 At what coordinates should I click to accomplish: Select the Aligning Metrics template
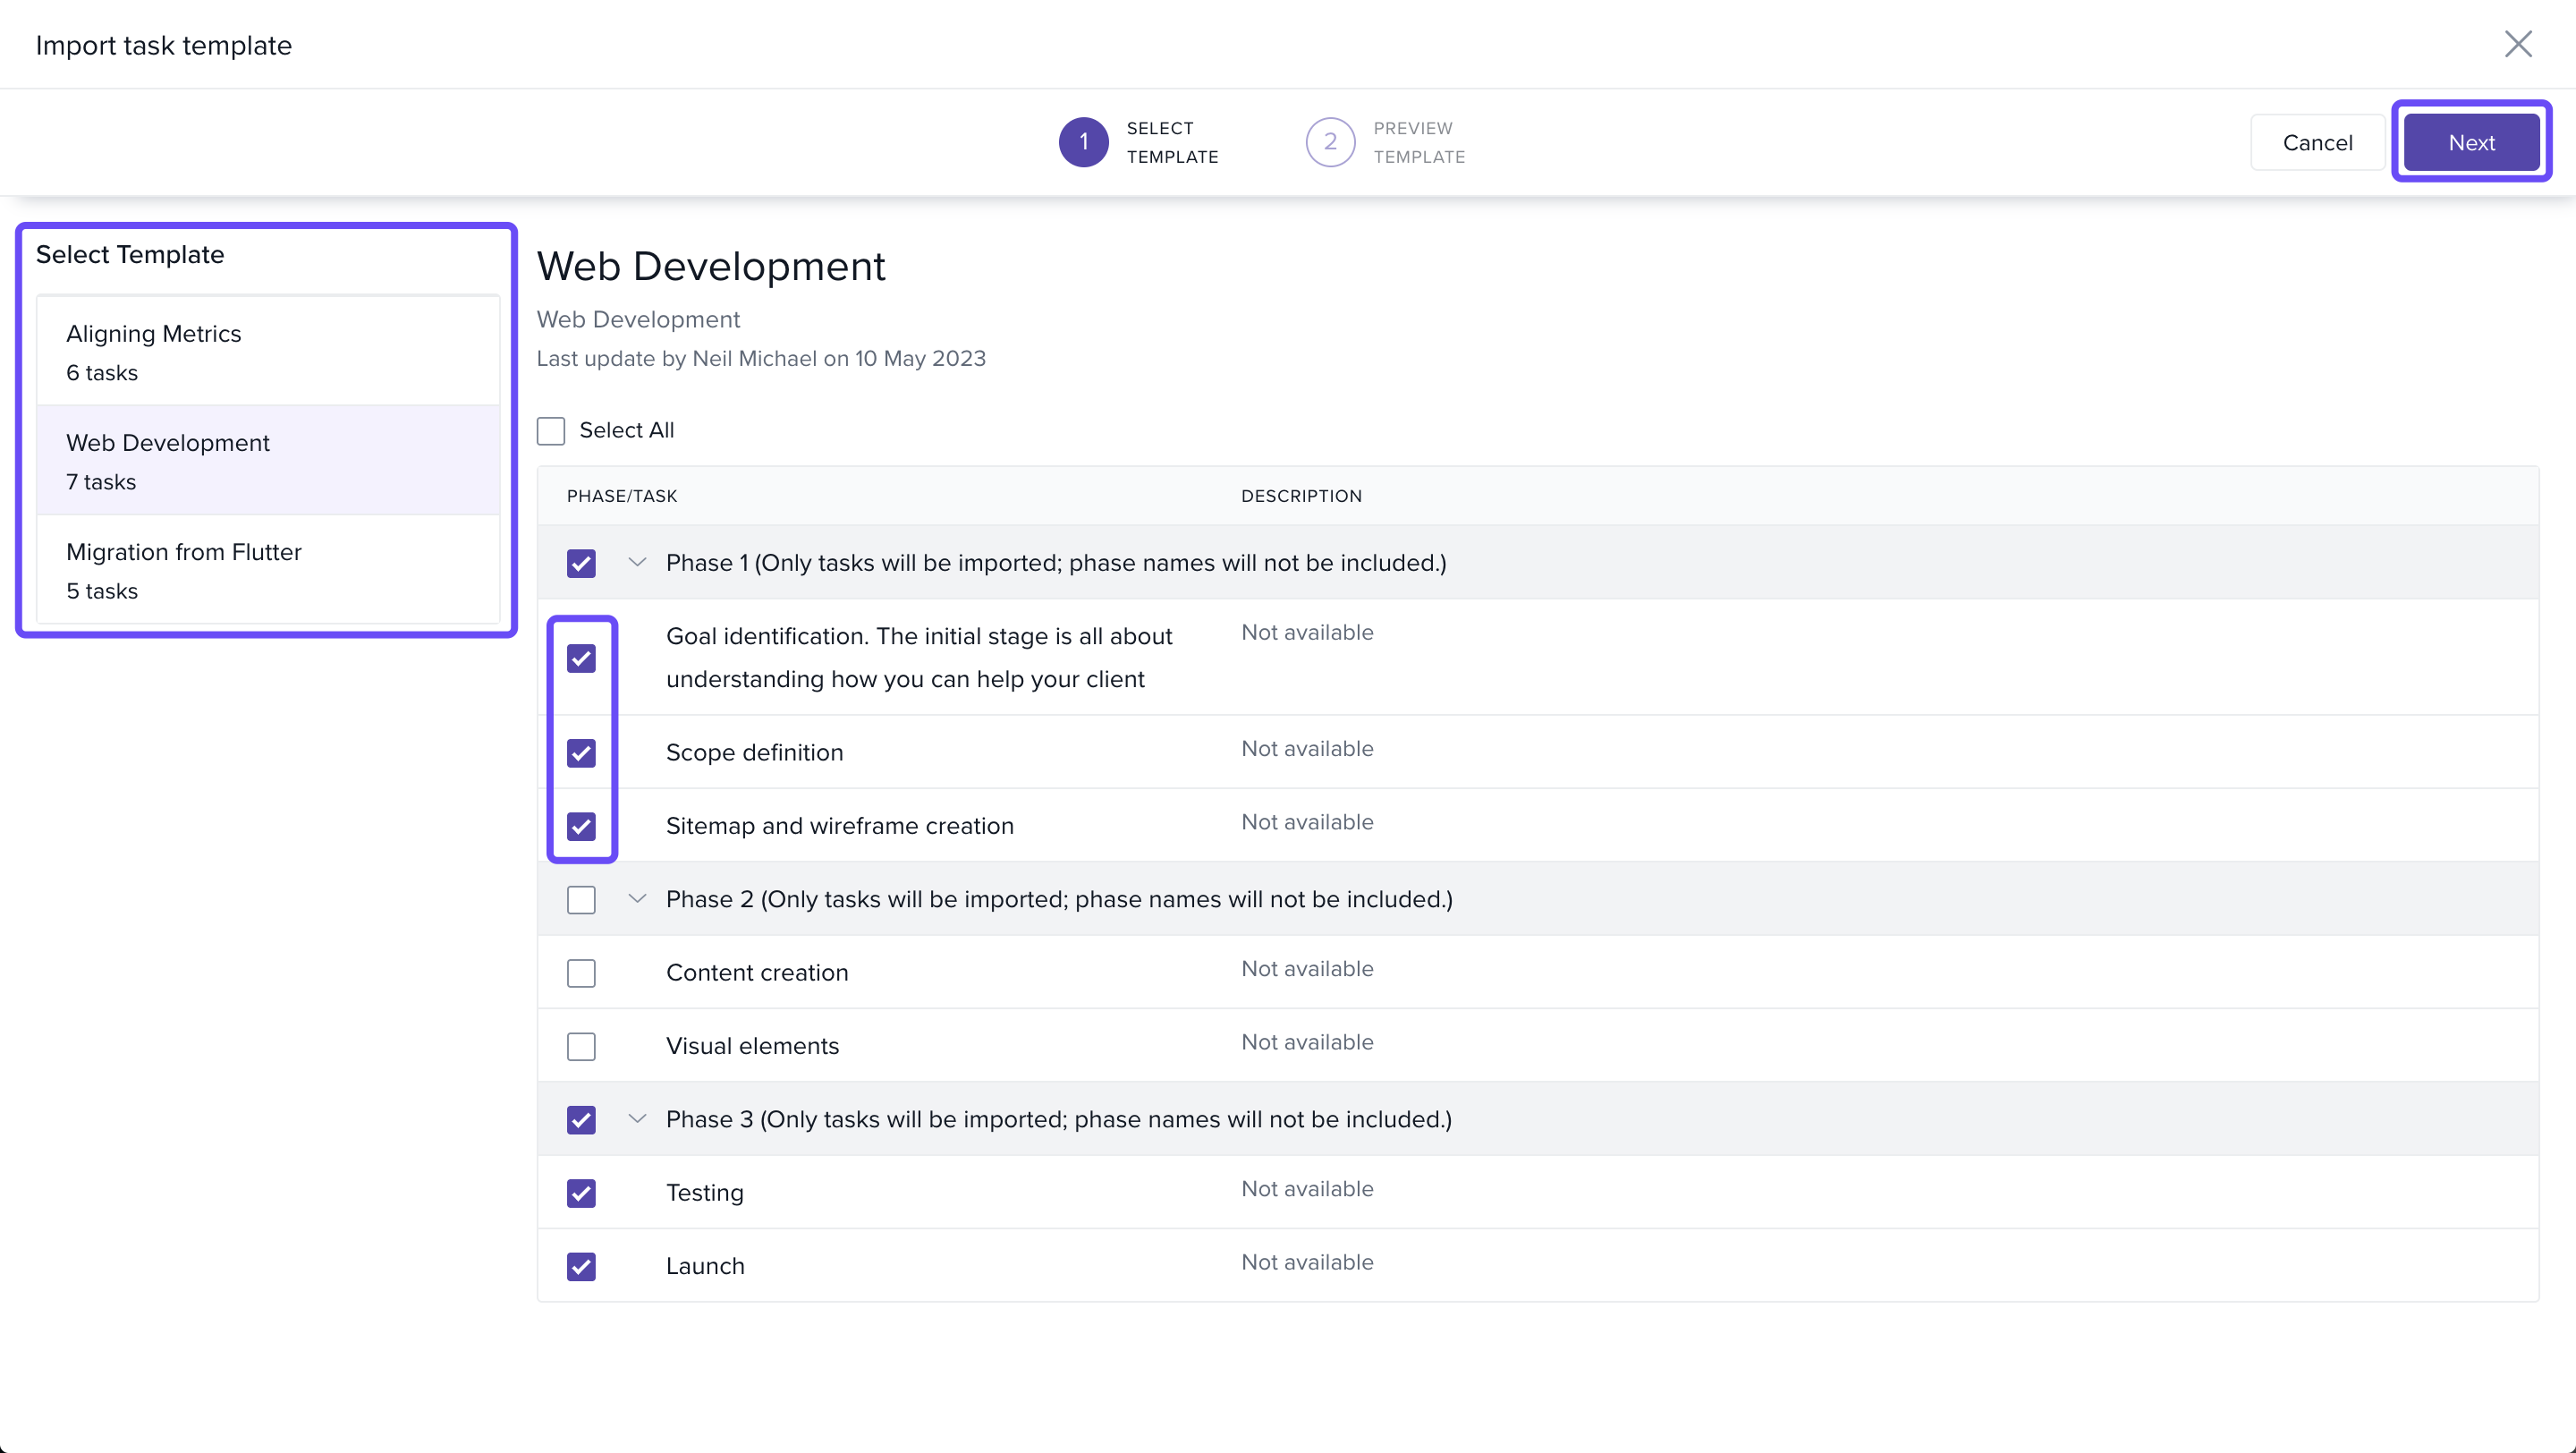tap(268, 352)
